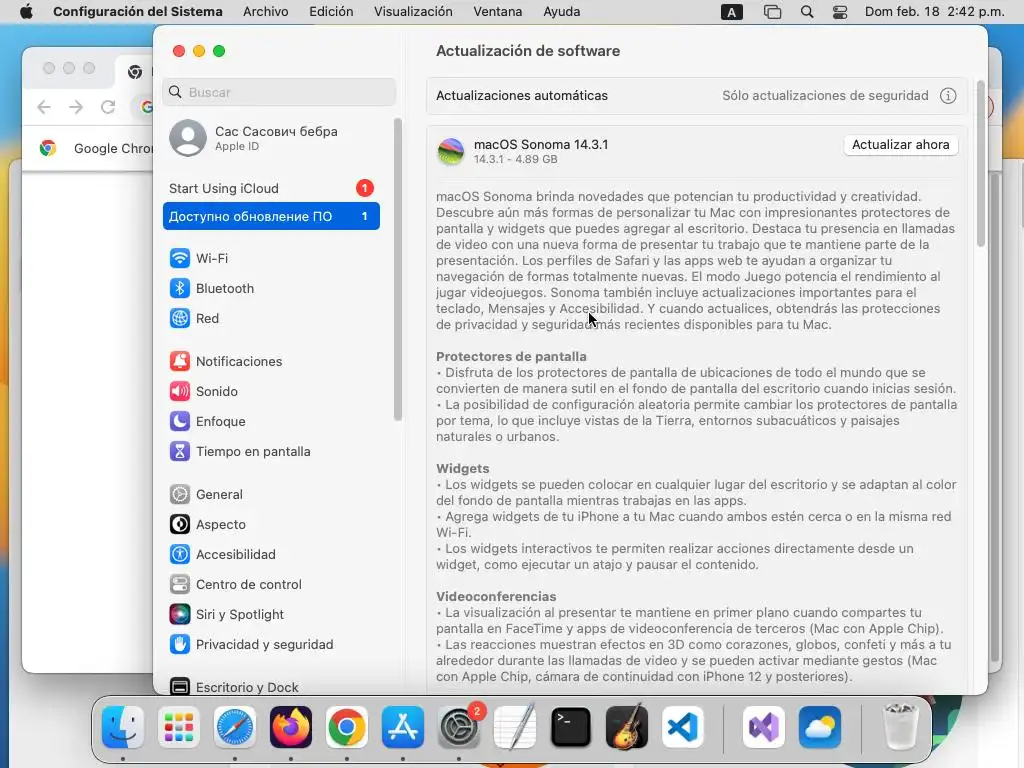Screen dimensions: 1024x768
Task: Click the update details scrollbar
Action: 980,165
